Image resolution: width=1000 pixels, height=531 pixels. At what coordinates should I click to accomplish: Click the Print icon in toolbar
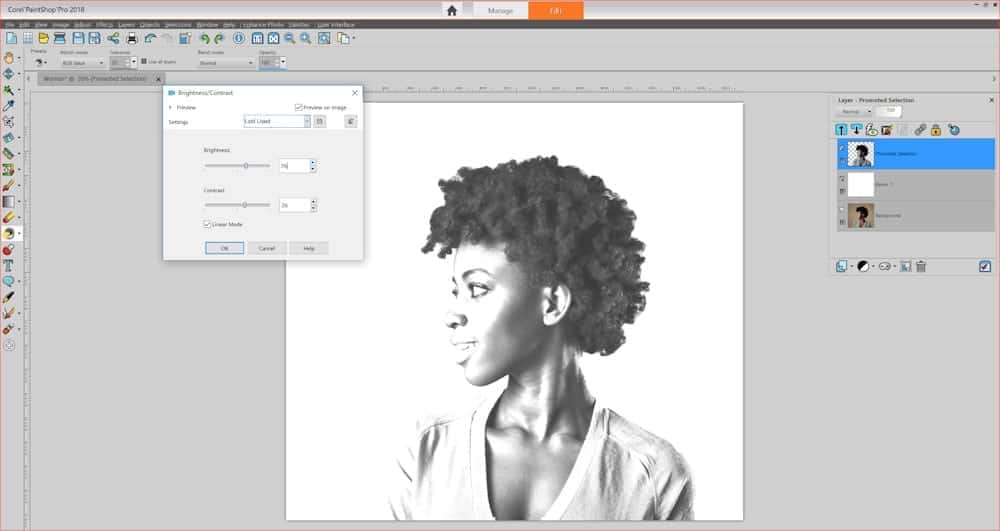(x=131, y=38)
